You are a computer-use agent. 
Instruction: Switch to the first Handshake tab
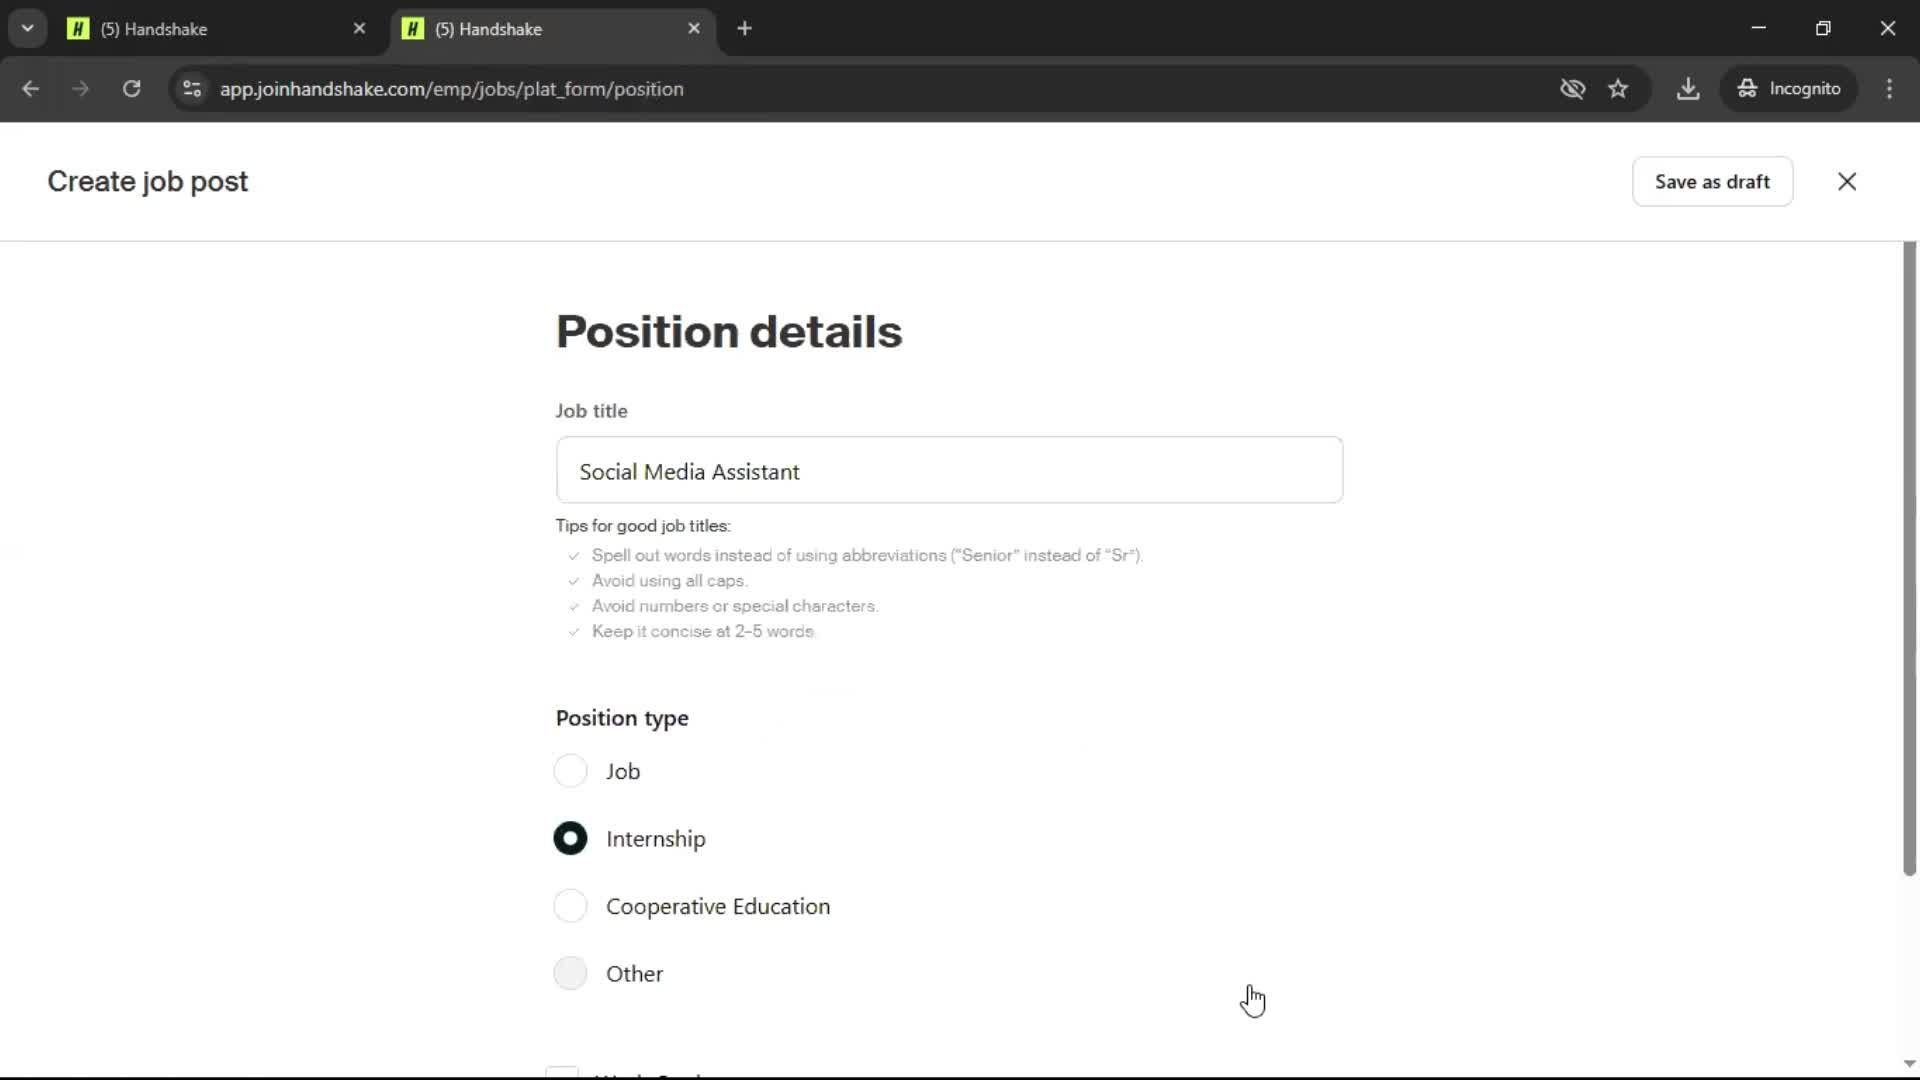215,29
